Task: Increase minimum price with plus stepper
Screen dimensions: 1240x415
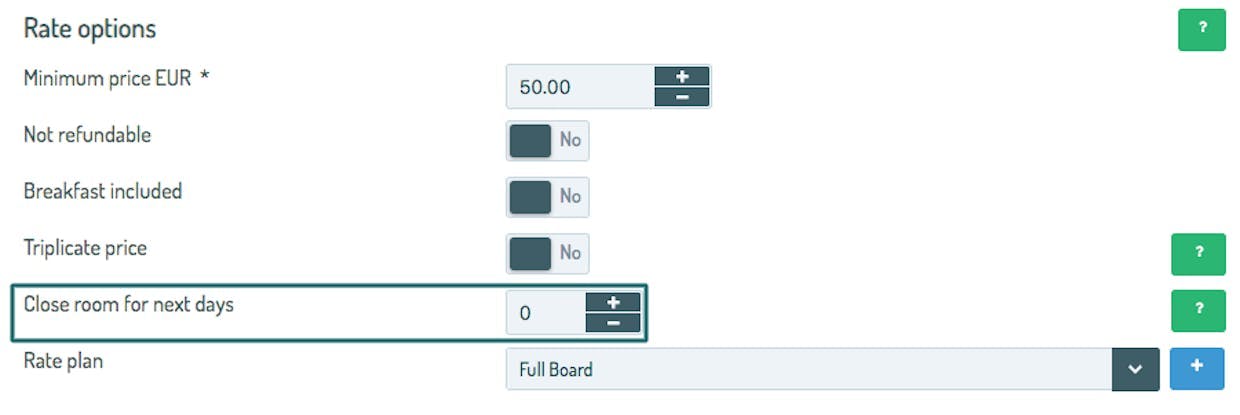Action: coord(682,76)
